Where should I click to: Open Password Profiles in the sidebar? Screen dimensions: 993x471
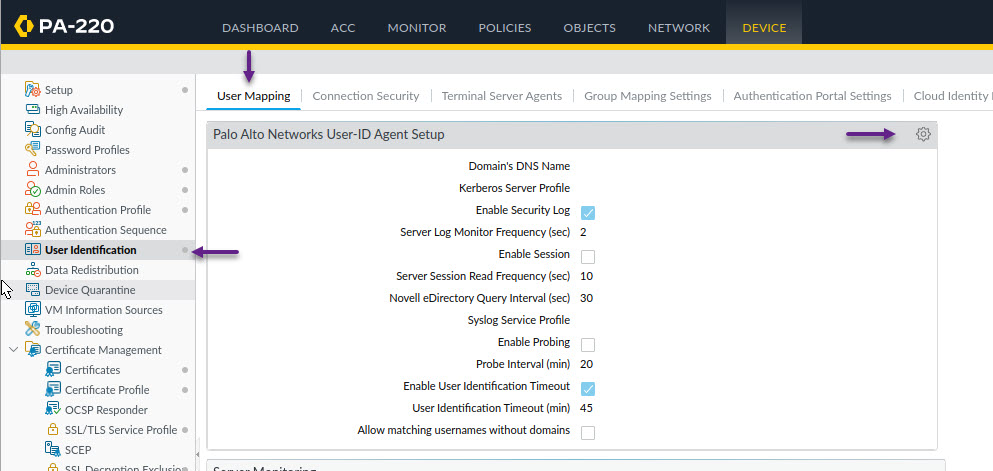[87, 150]
